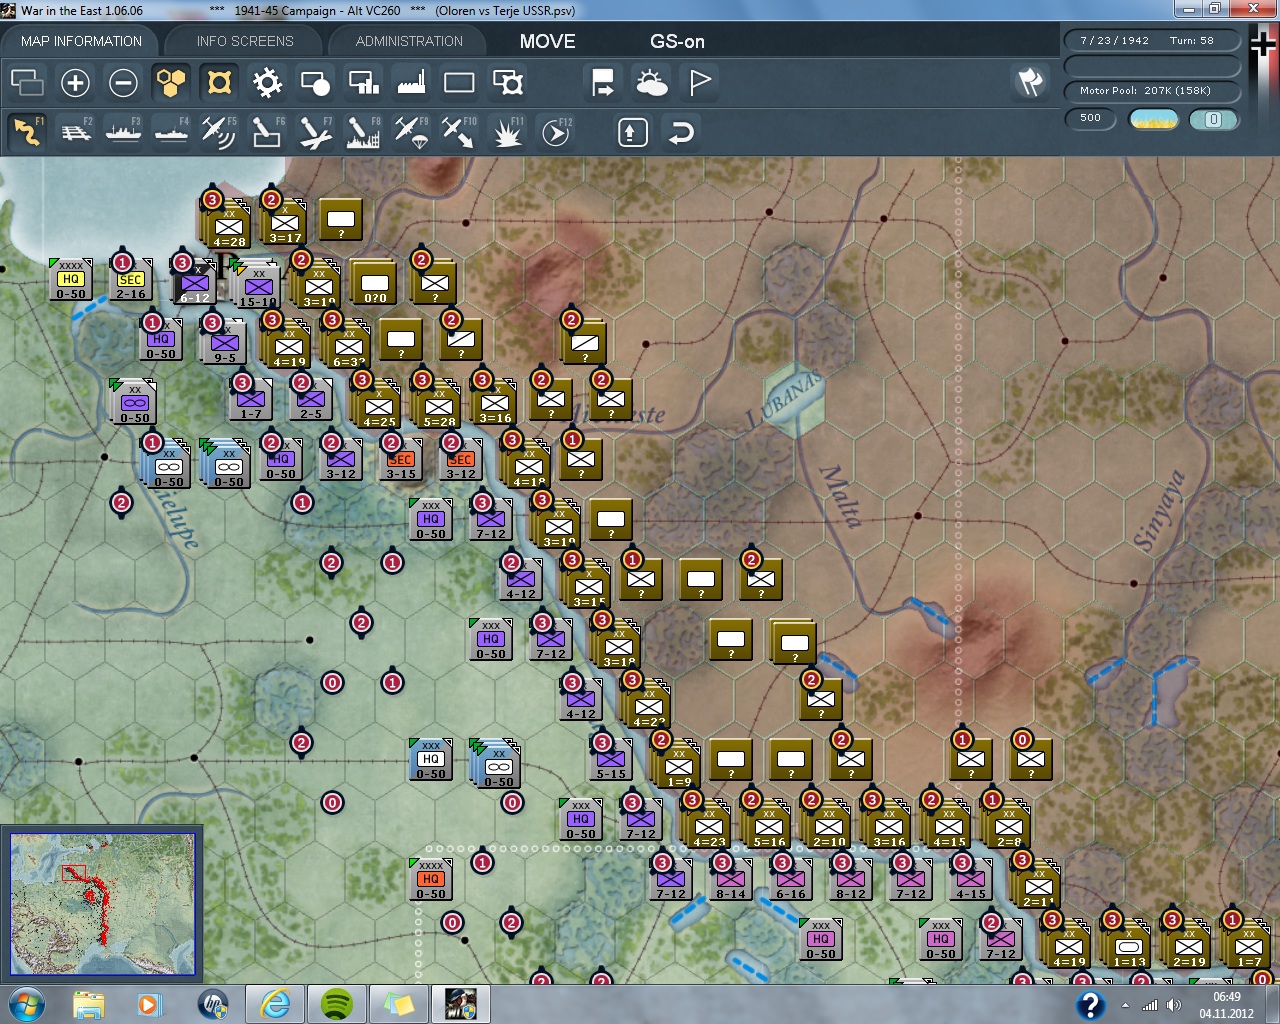The height and width of the screenshot is (1024, 1280).
Task: Click the plain rectangle icon in the toolbar
Action: pyautogui.click(x=459, y=83)
